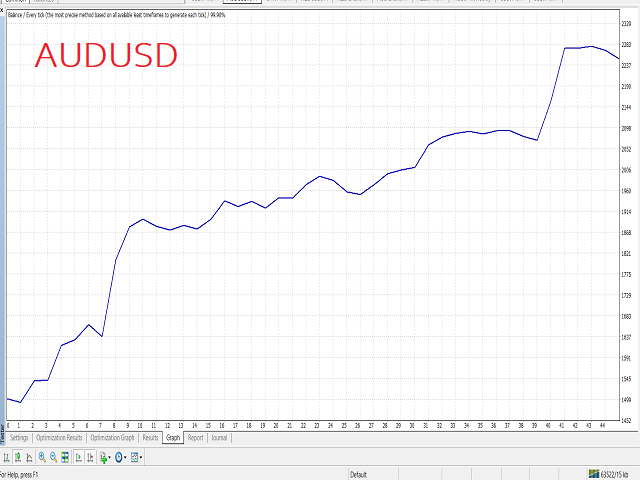Image resolution: width=640 pixels, height=480 pixels.
Task: Click the 63522/15 kb traffic indicator
Action: click(x=614, y=474)
